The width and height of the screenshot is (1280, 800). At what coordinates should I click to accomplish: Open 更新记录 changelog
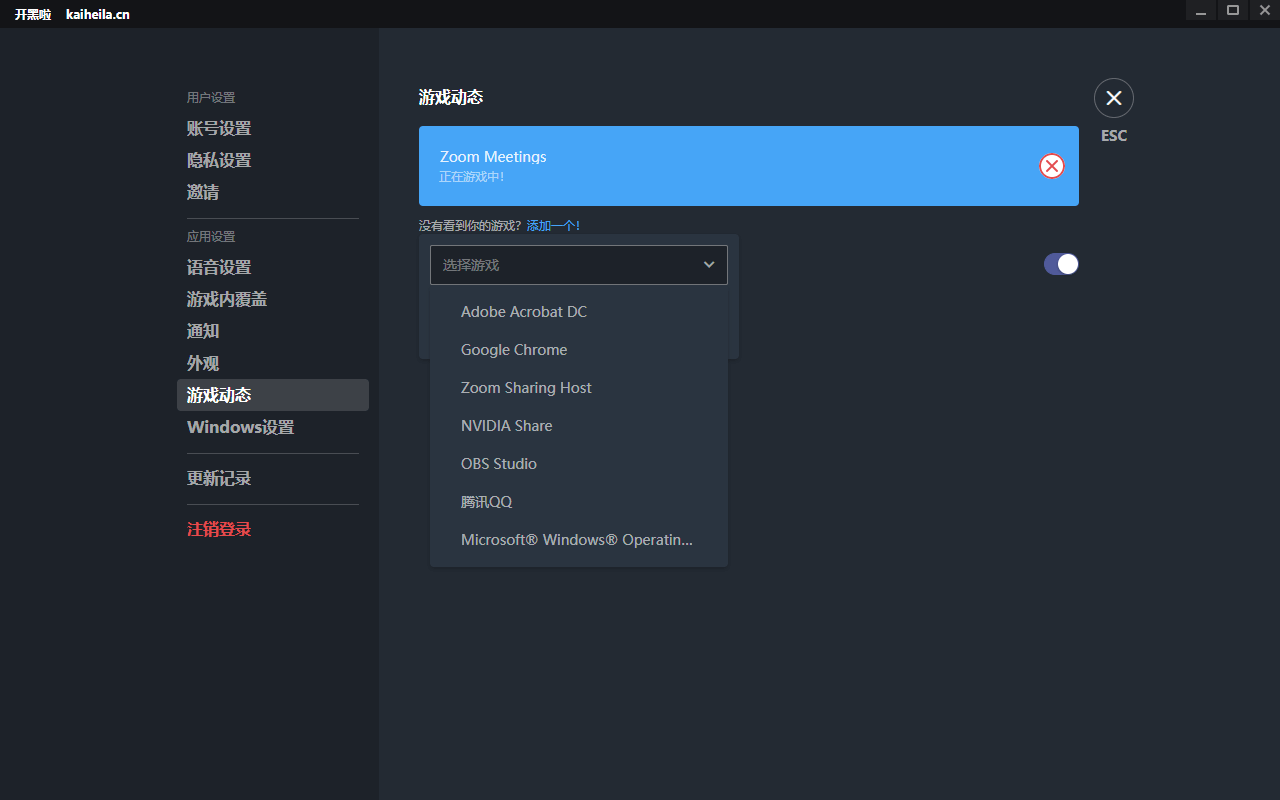coord(219,479)
